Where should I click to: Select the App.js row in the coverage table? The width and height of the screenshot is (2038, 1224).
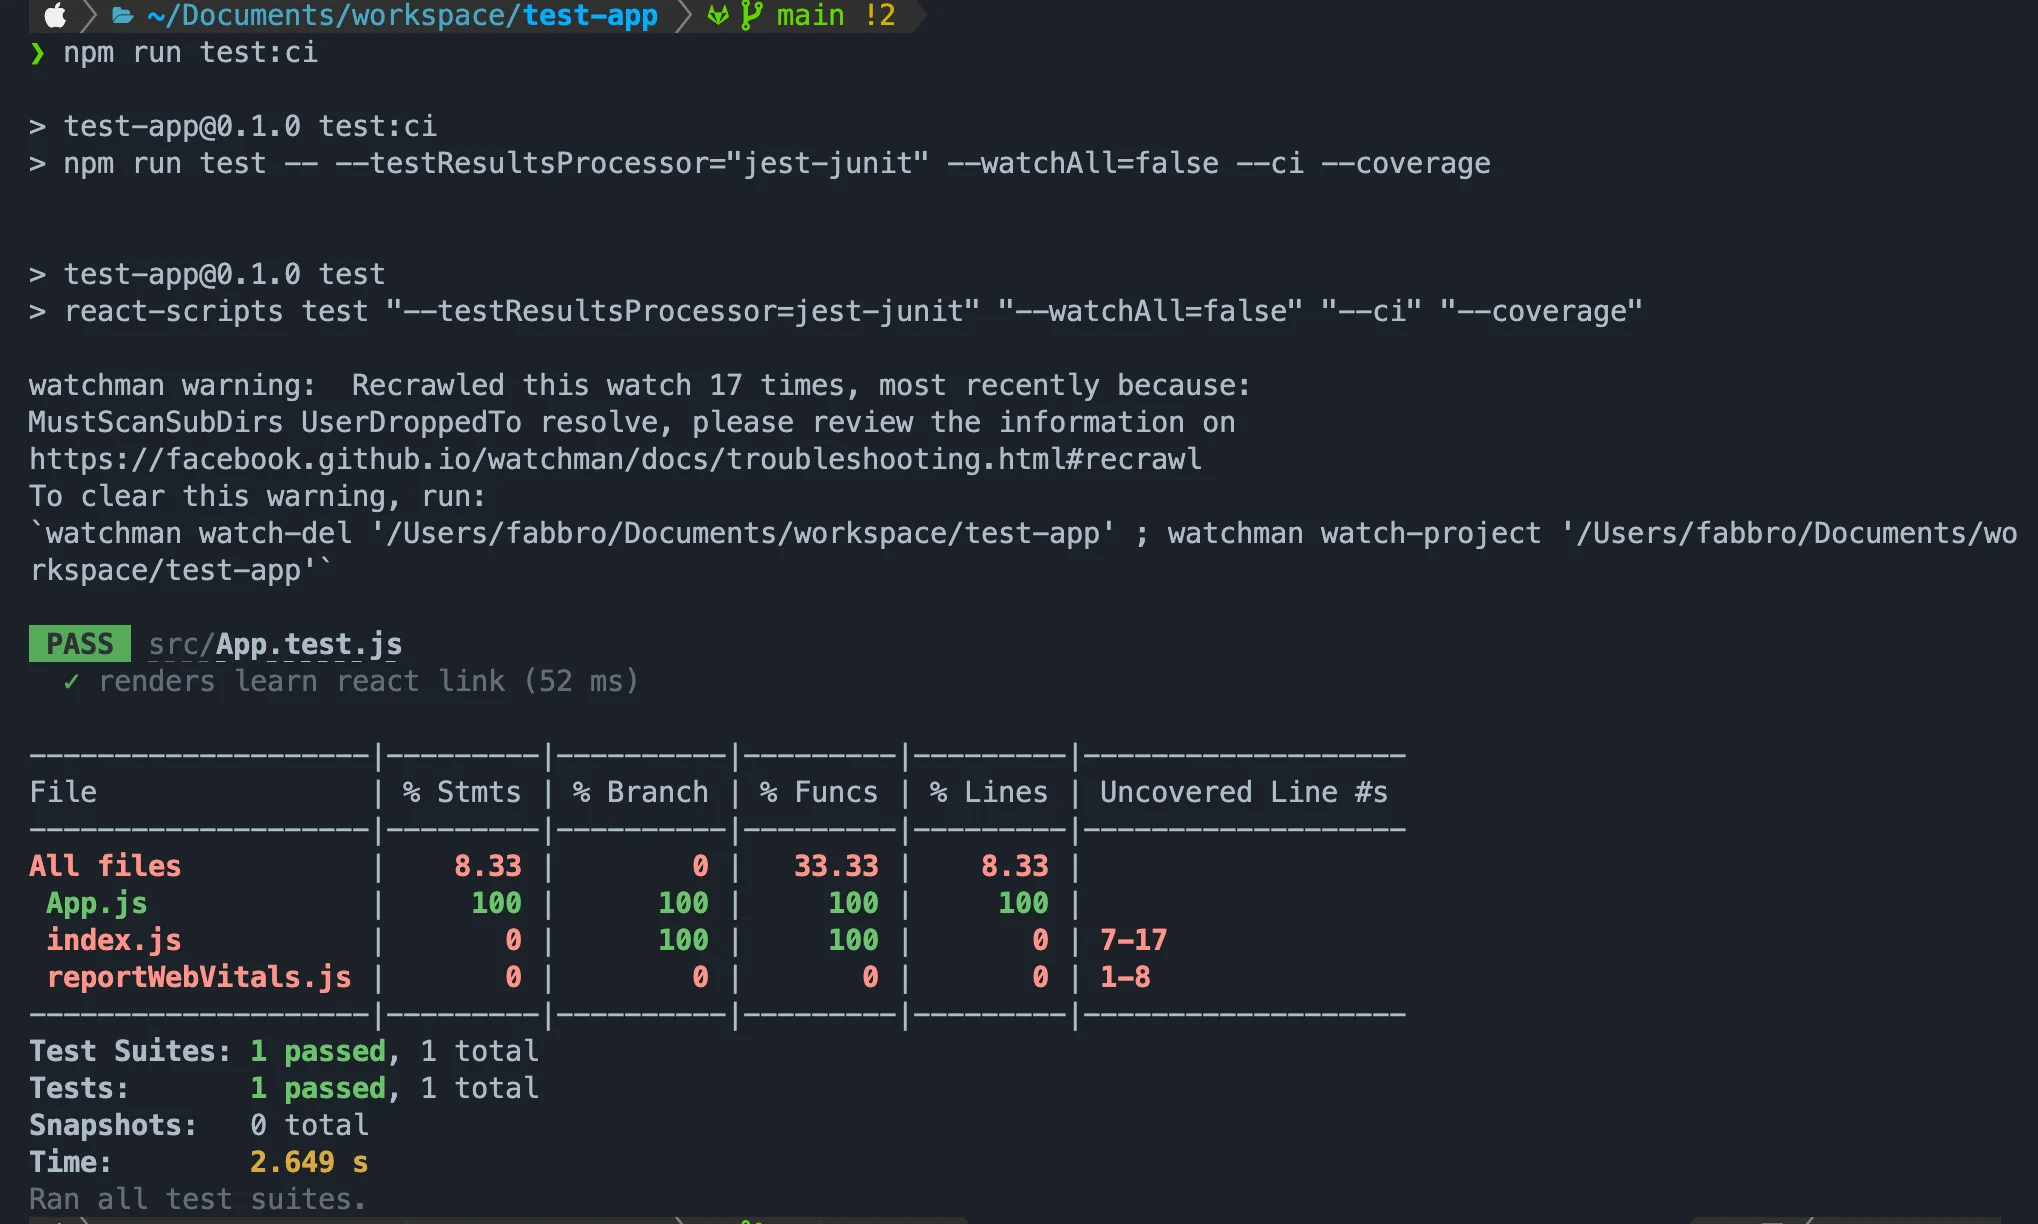click(96, 902)
